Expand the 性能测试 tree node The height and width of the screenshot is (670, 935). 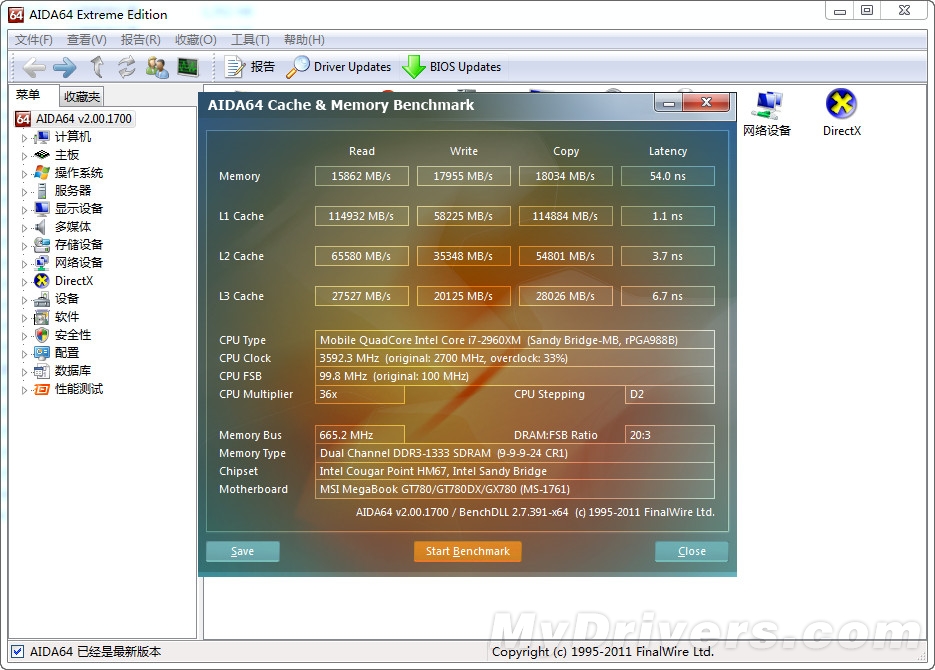coord(24,390)
